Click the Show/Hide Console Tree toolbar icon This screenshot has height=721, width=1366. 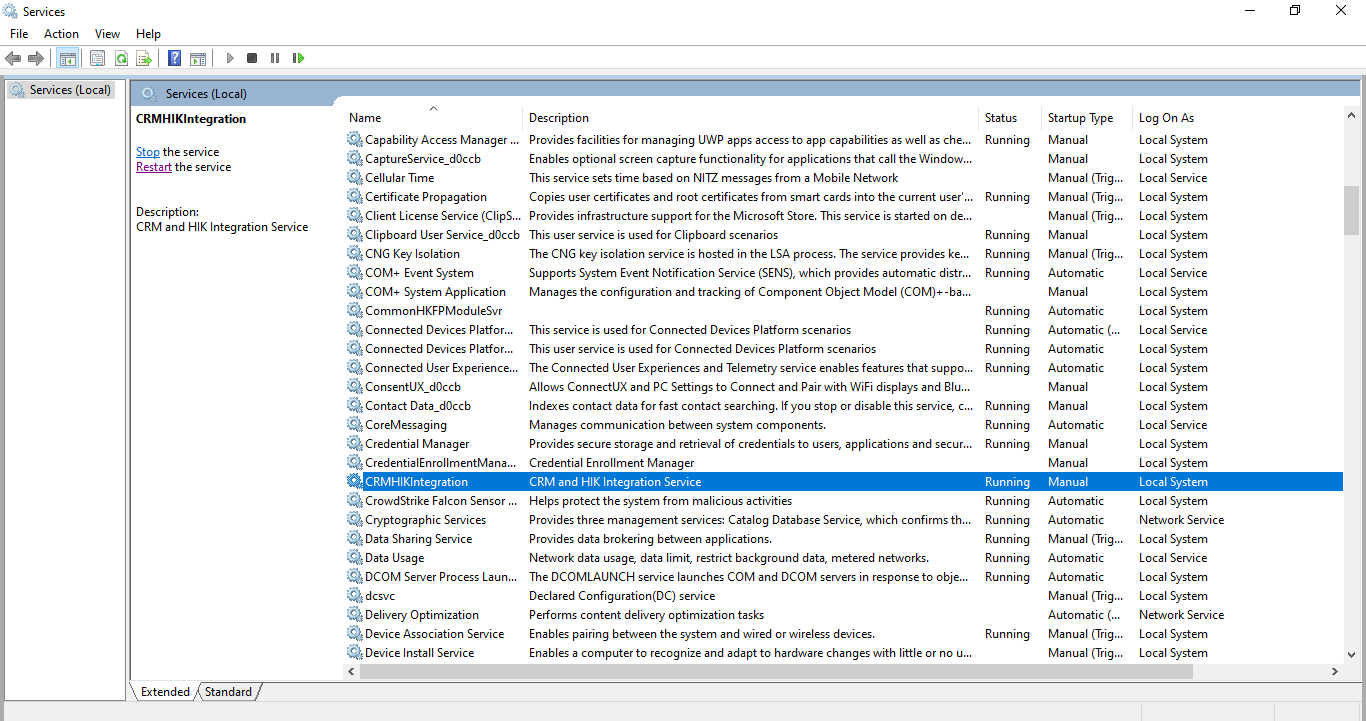67,58
